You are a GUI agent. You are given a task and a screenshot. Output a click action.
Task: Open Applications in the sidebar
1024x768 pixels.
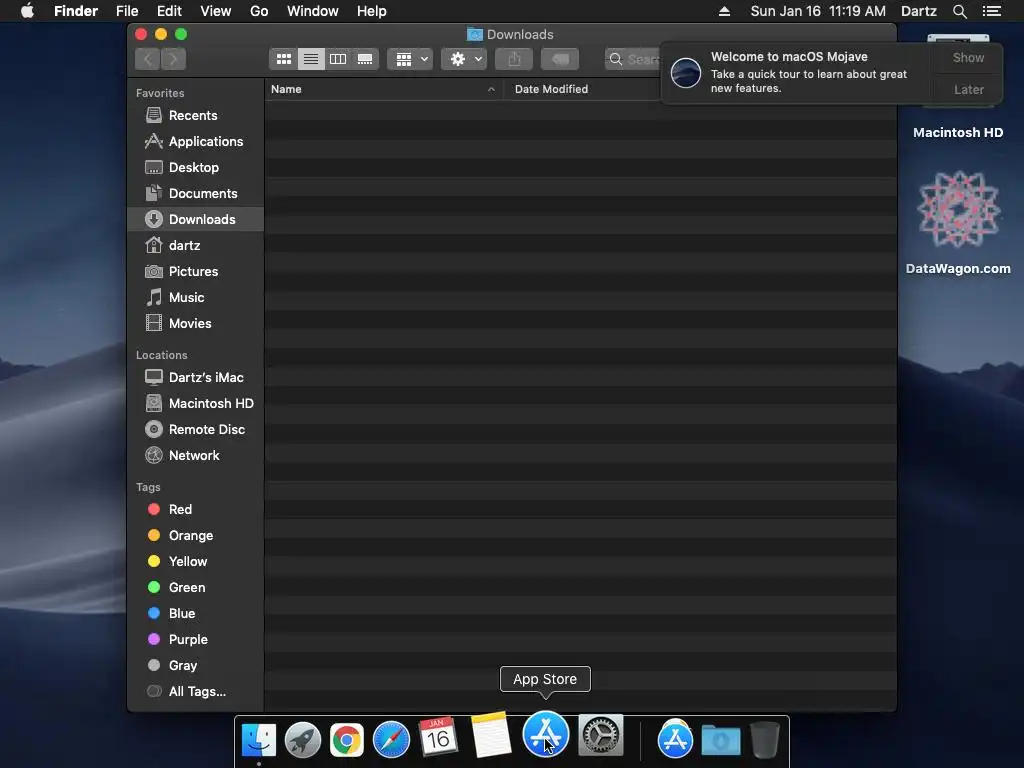click(196, 142)
